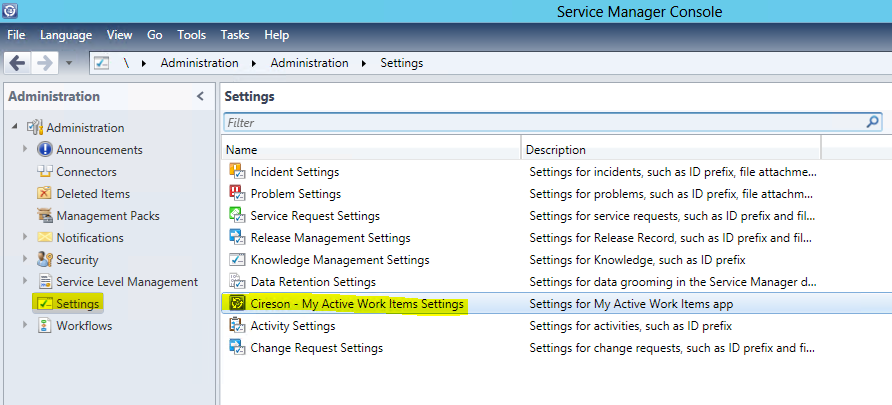Viewport: 892px width, 405px height.
Task: Open the navigation history dropdown arrow
Action: click(69, 63)
